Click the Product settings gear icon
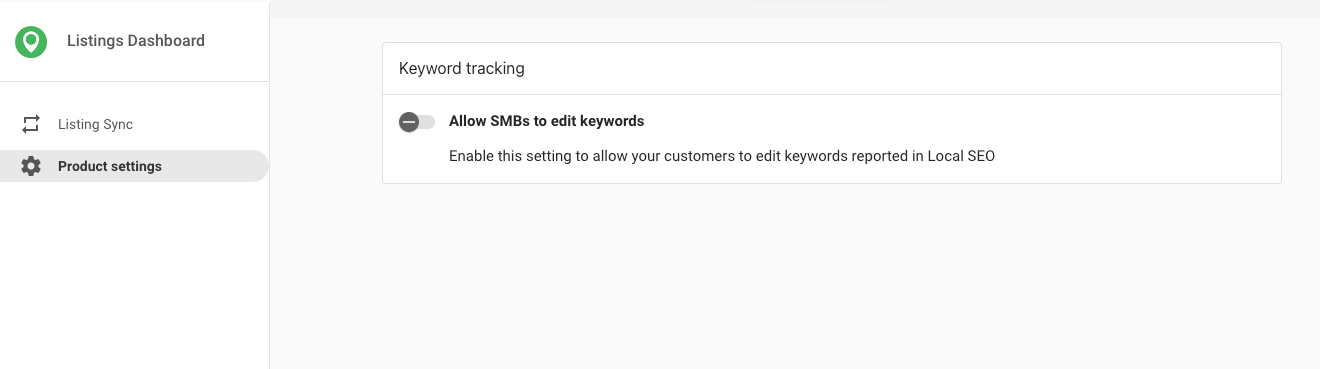Image resolution: width=1320 pixels, height=369 pixels. click(x=31, y=166)
